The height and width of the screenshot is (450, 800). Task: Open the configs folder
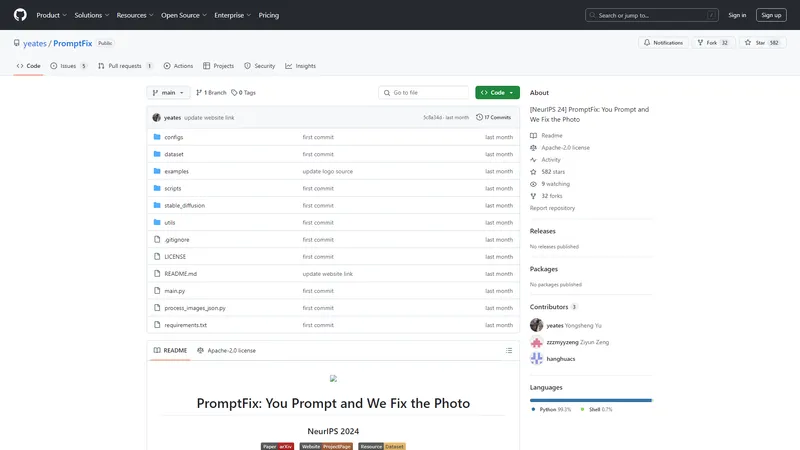(x=173, y=137)
